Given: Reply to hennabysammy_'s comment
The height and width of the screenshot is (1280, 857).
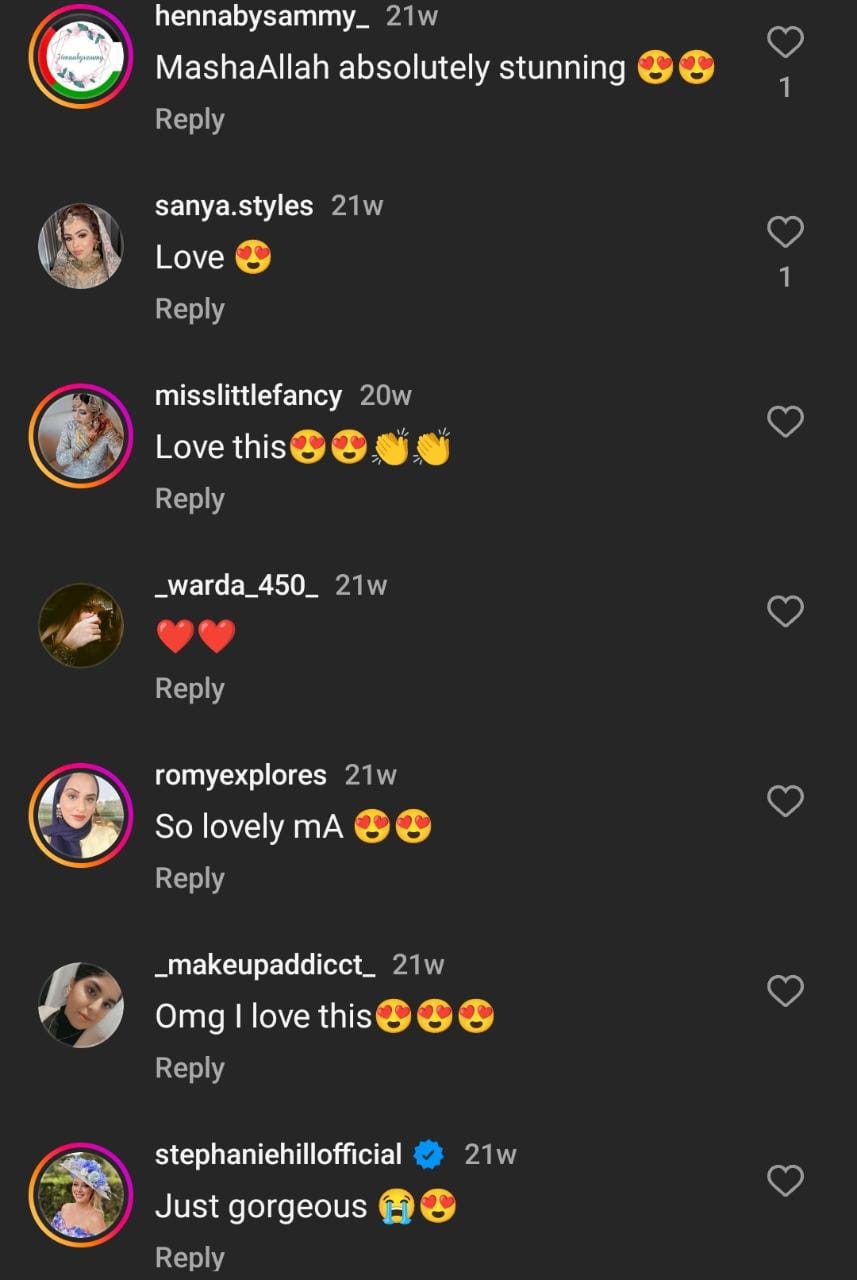Looking at the screenshot, I should pos(189,119).
